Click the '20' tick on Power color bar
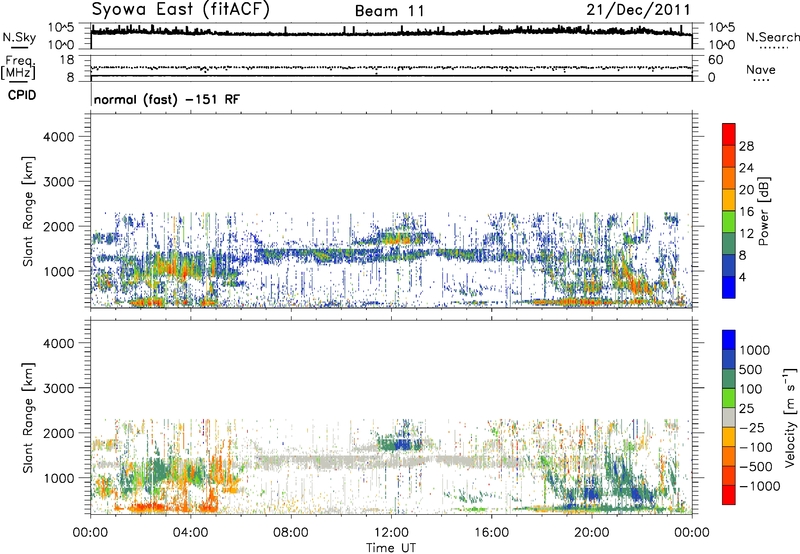800x554 pixels. [x=746, y=190]
